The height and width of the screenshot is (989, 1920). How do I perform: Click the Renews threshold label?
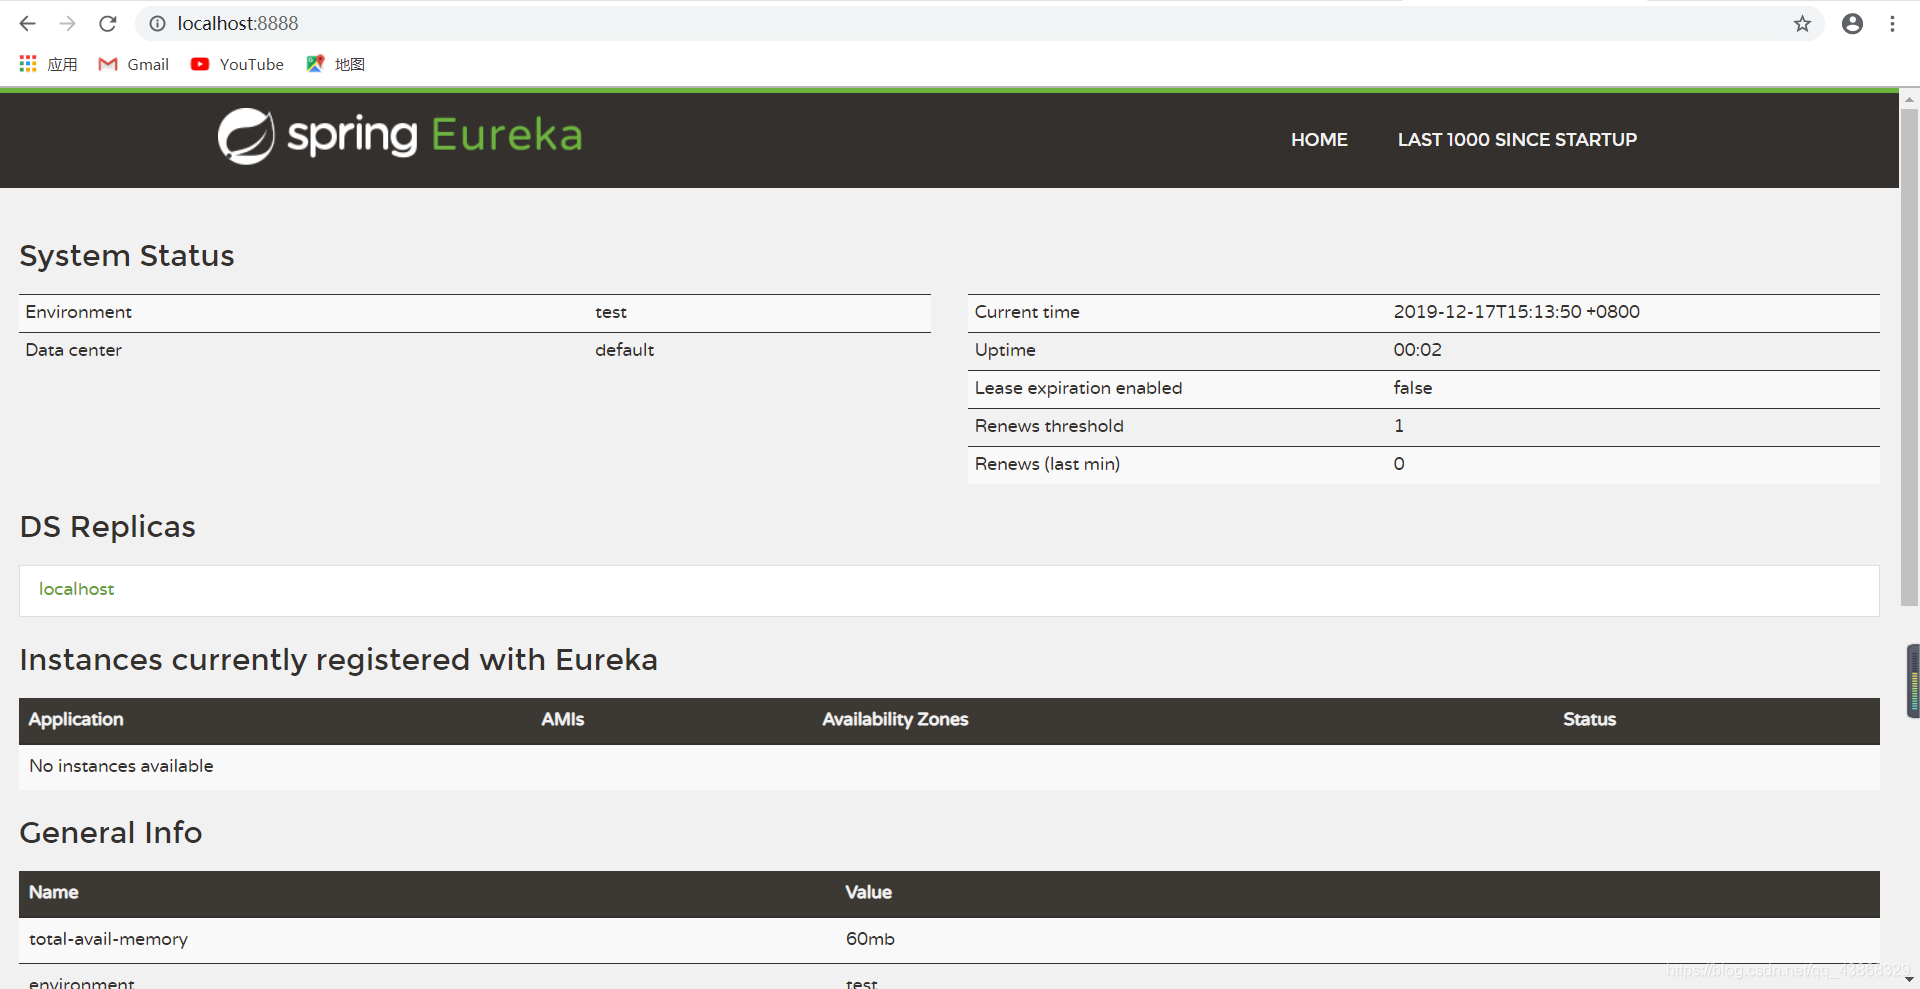(x=1049, y=426)
